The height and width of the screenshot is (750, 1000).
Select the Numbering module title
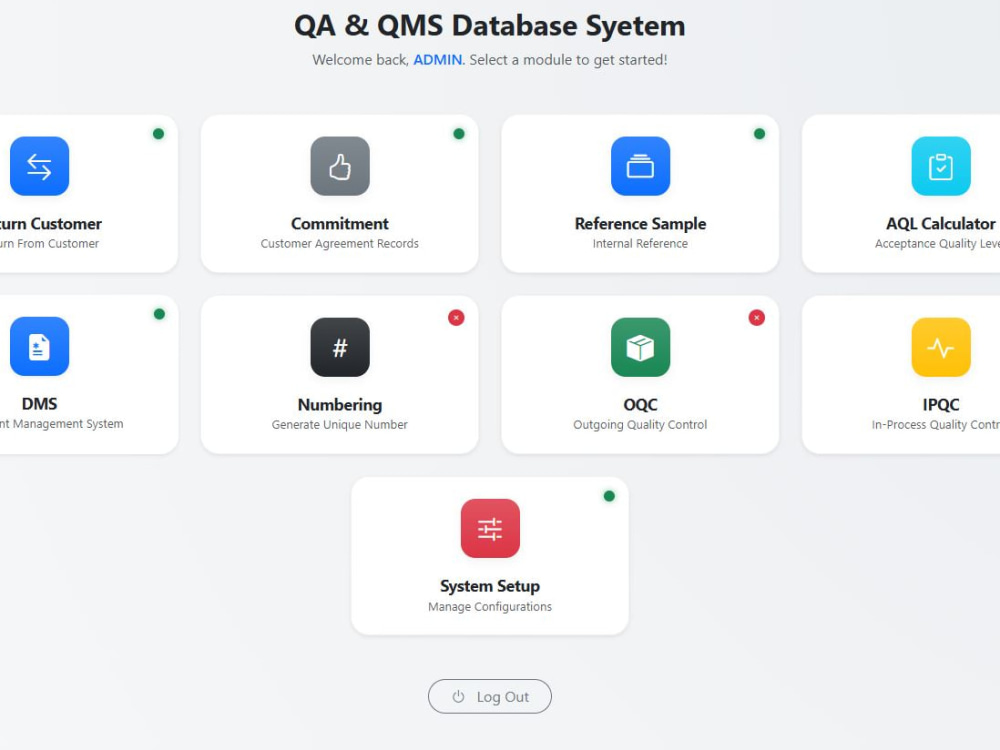tap(340, 405)
